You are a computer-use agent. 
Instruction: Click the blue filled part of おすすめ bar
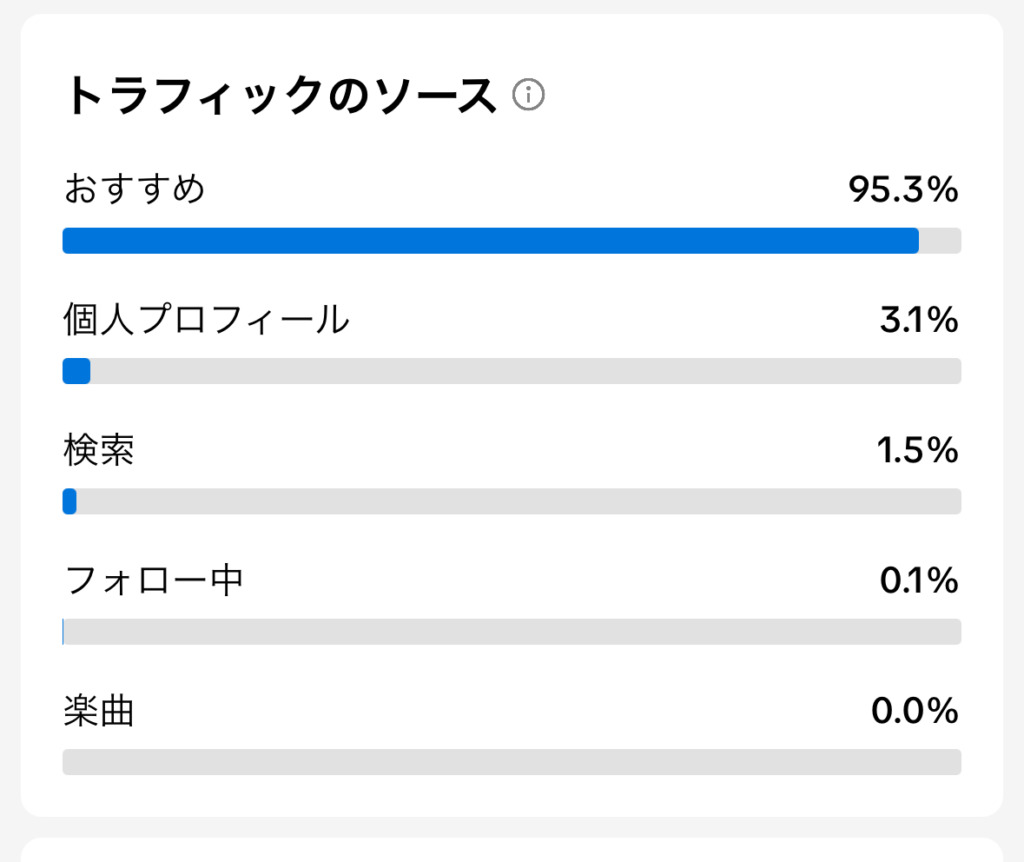click(x=490, y=241)
